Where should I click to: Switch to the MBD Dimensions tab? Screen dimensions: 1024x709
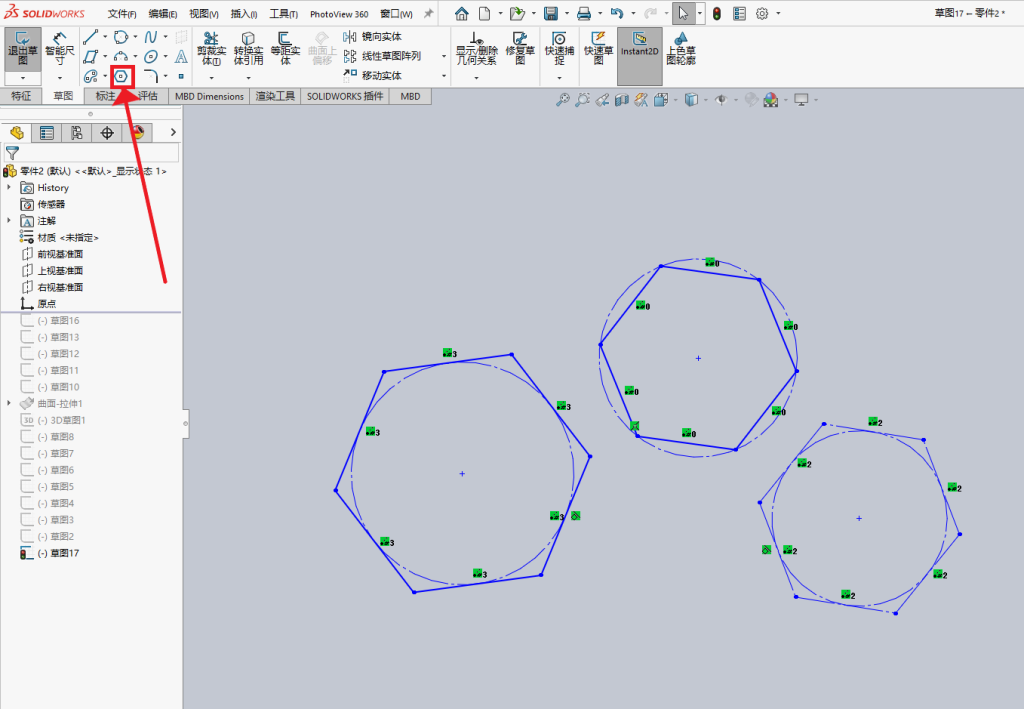pyautogui.click(x=209, y=96)
